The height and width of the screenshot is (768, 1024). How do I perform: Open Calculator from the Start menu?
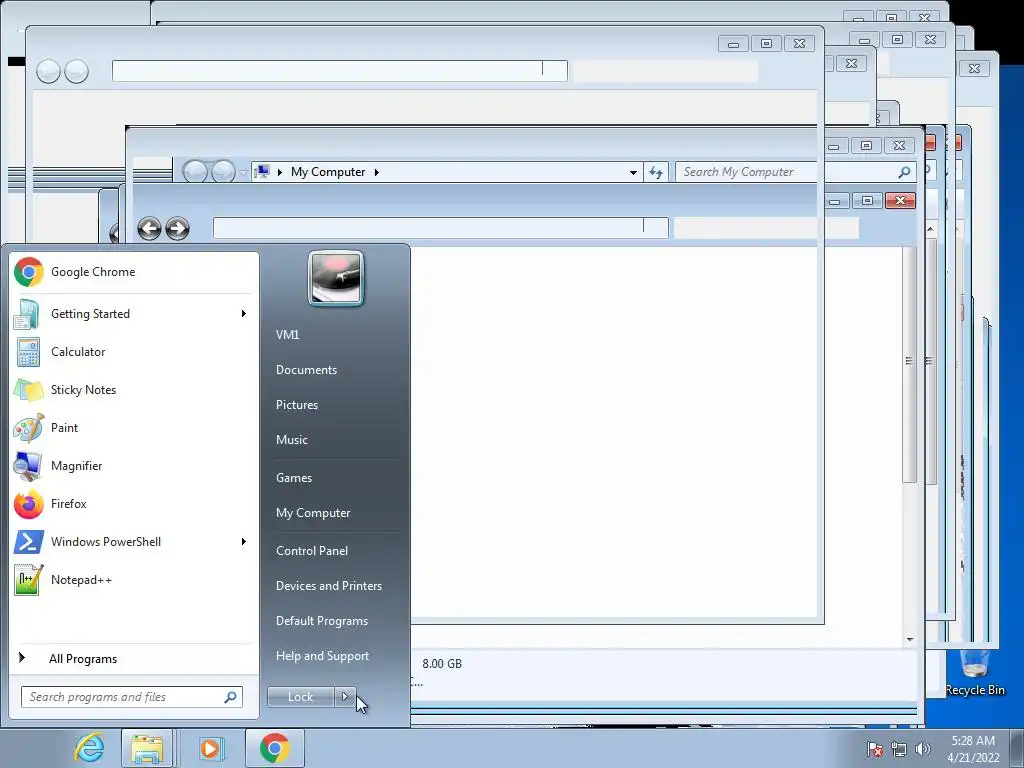[x=134, y=351]
